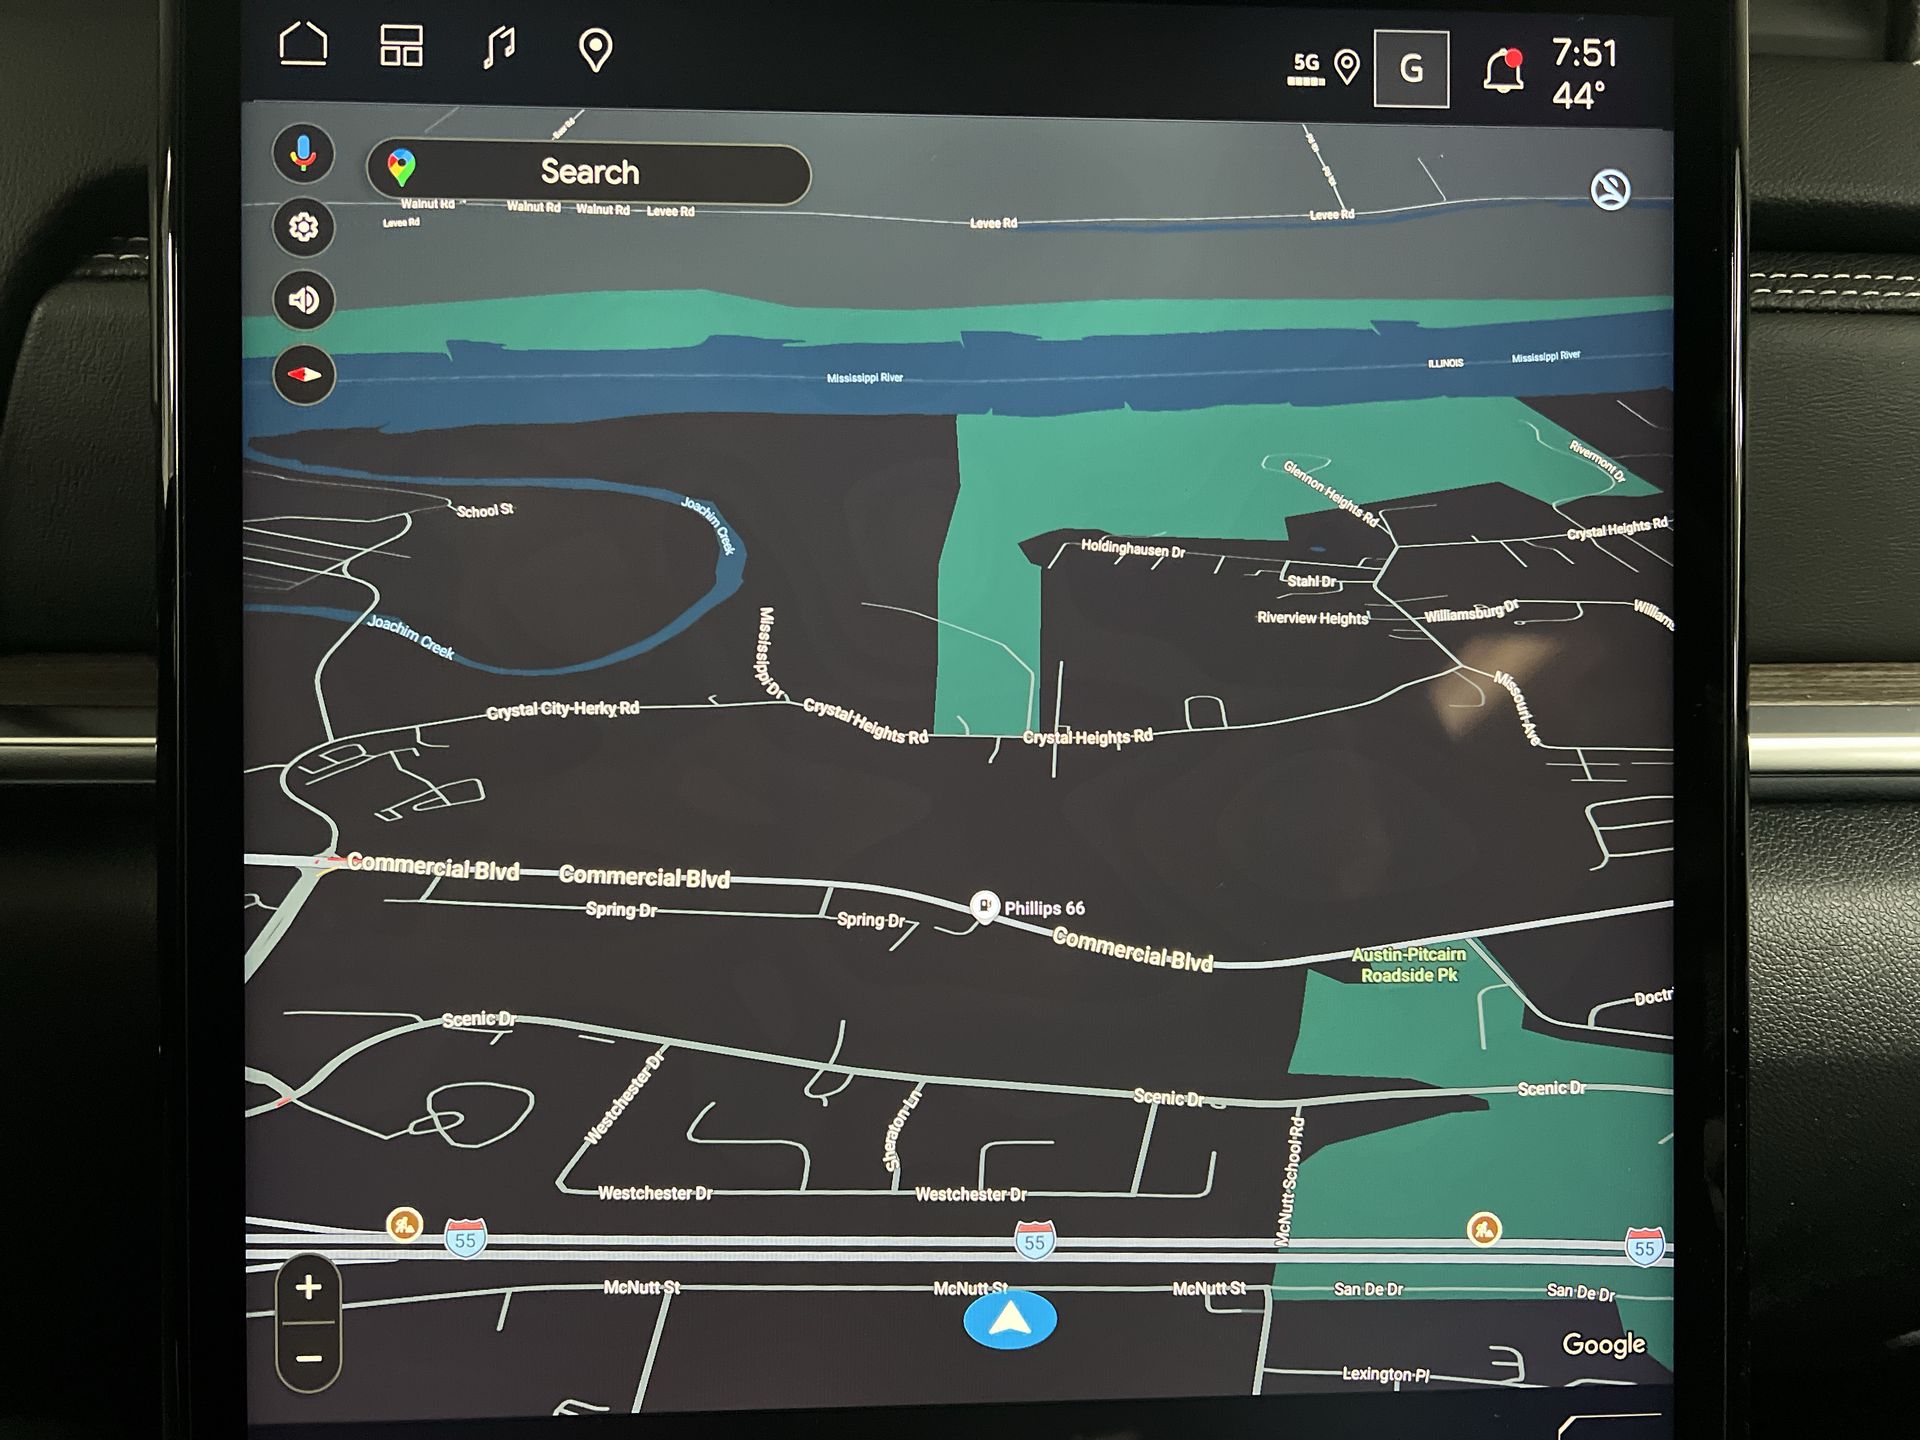Image resolution: width=1920 pixels, height=1440 pixels.
Task: Tap the voice search microphone button
Action: point(304,154)
